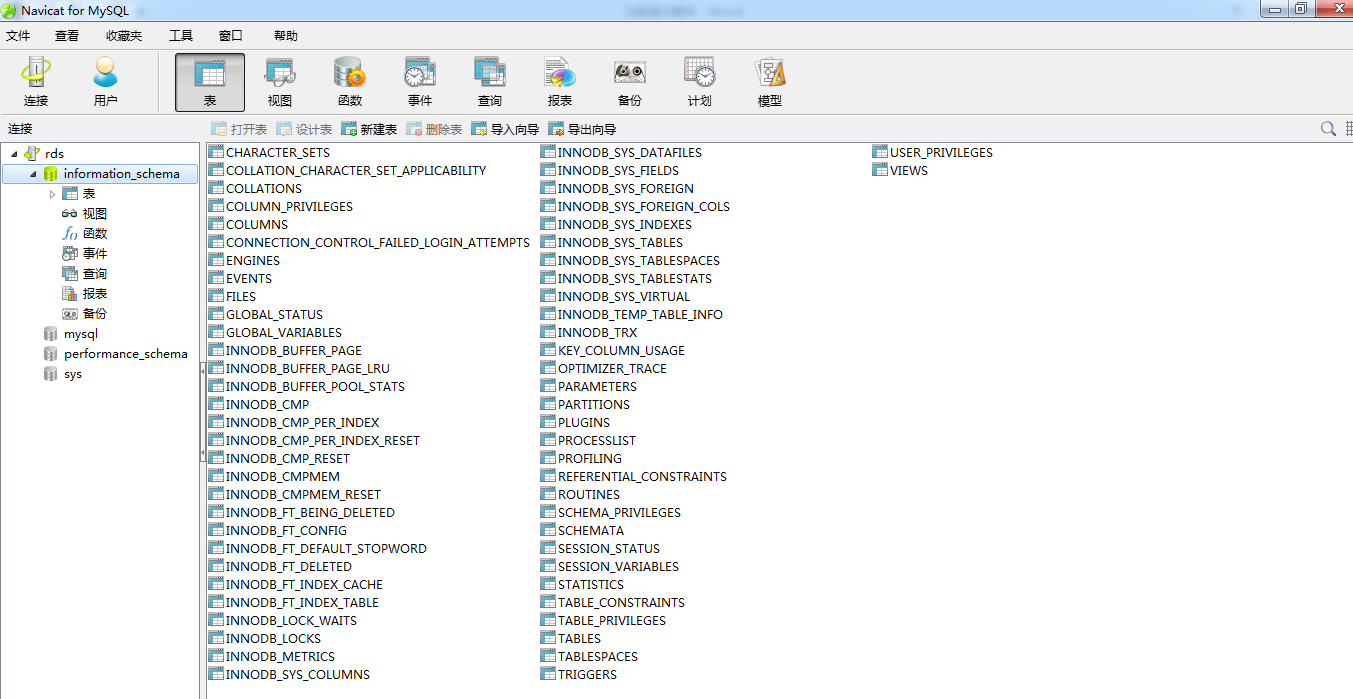
Task: Select the TABLESPACES table entry
Action: click(x=589, y=657)
